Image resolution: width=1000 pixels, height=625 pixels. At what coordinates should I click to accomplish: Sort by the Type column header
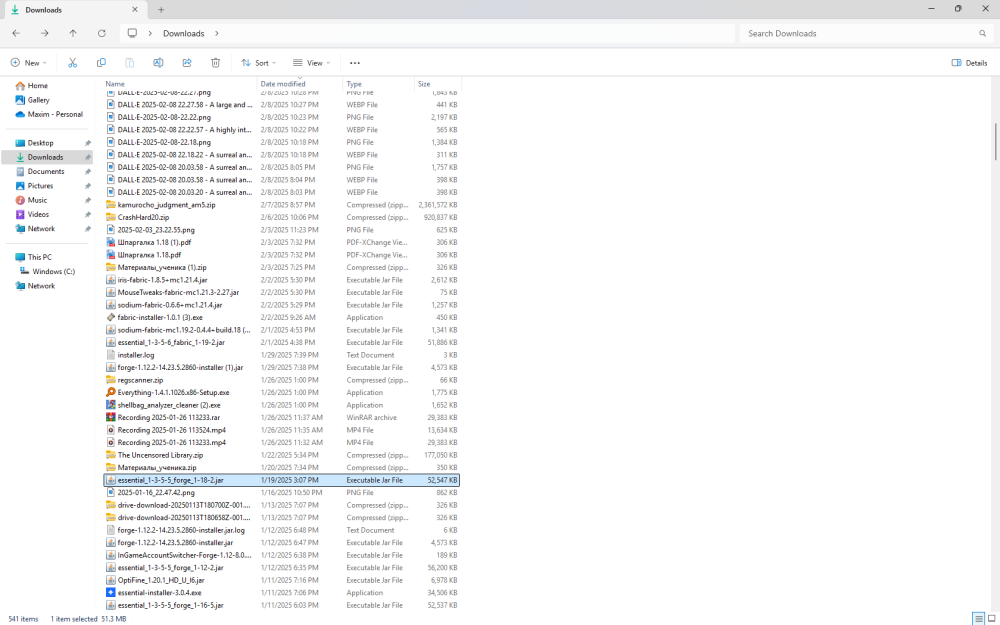(379, 84)
